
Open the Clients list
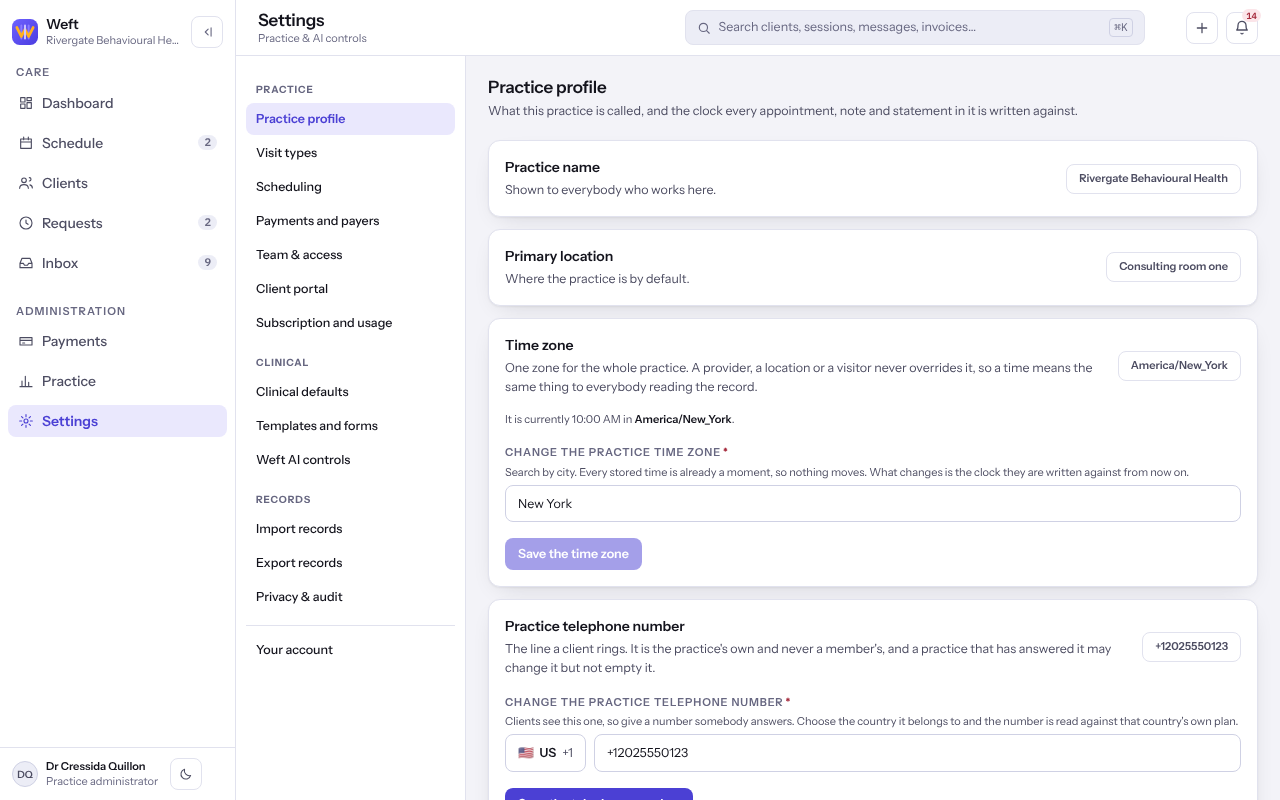[118, 183]
